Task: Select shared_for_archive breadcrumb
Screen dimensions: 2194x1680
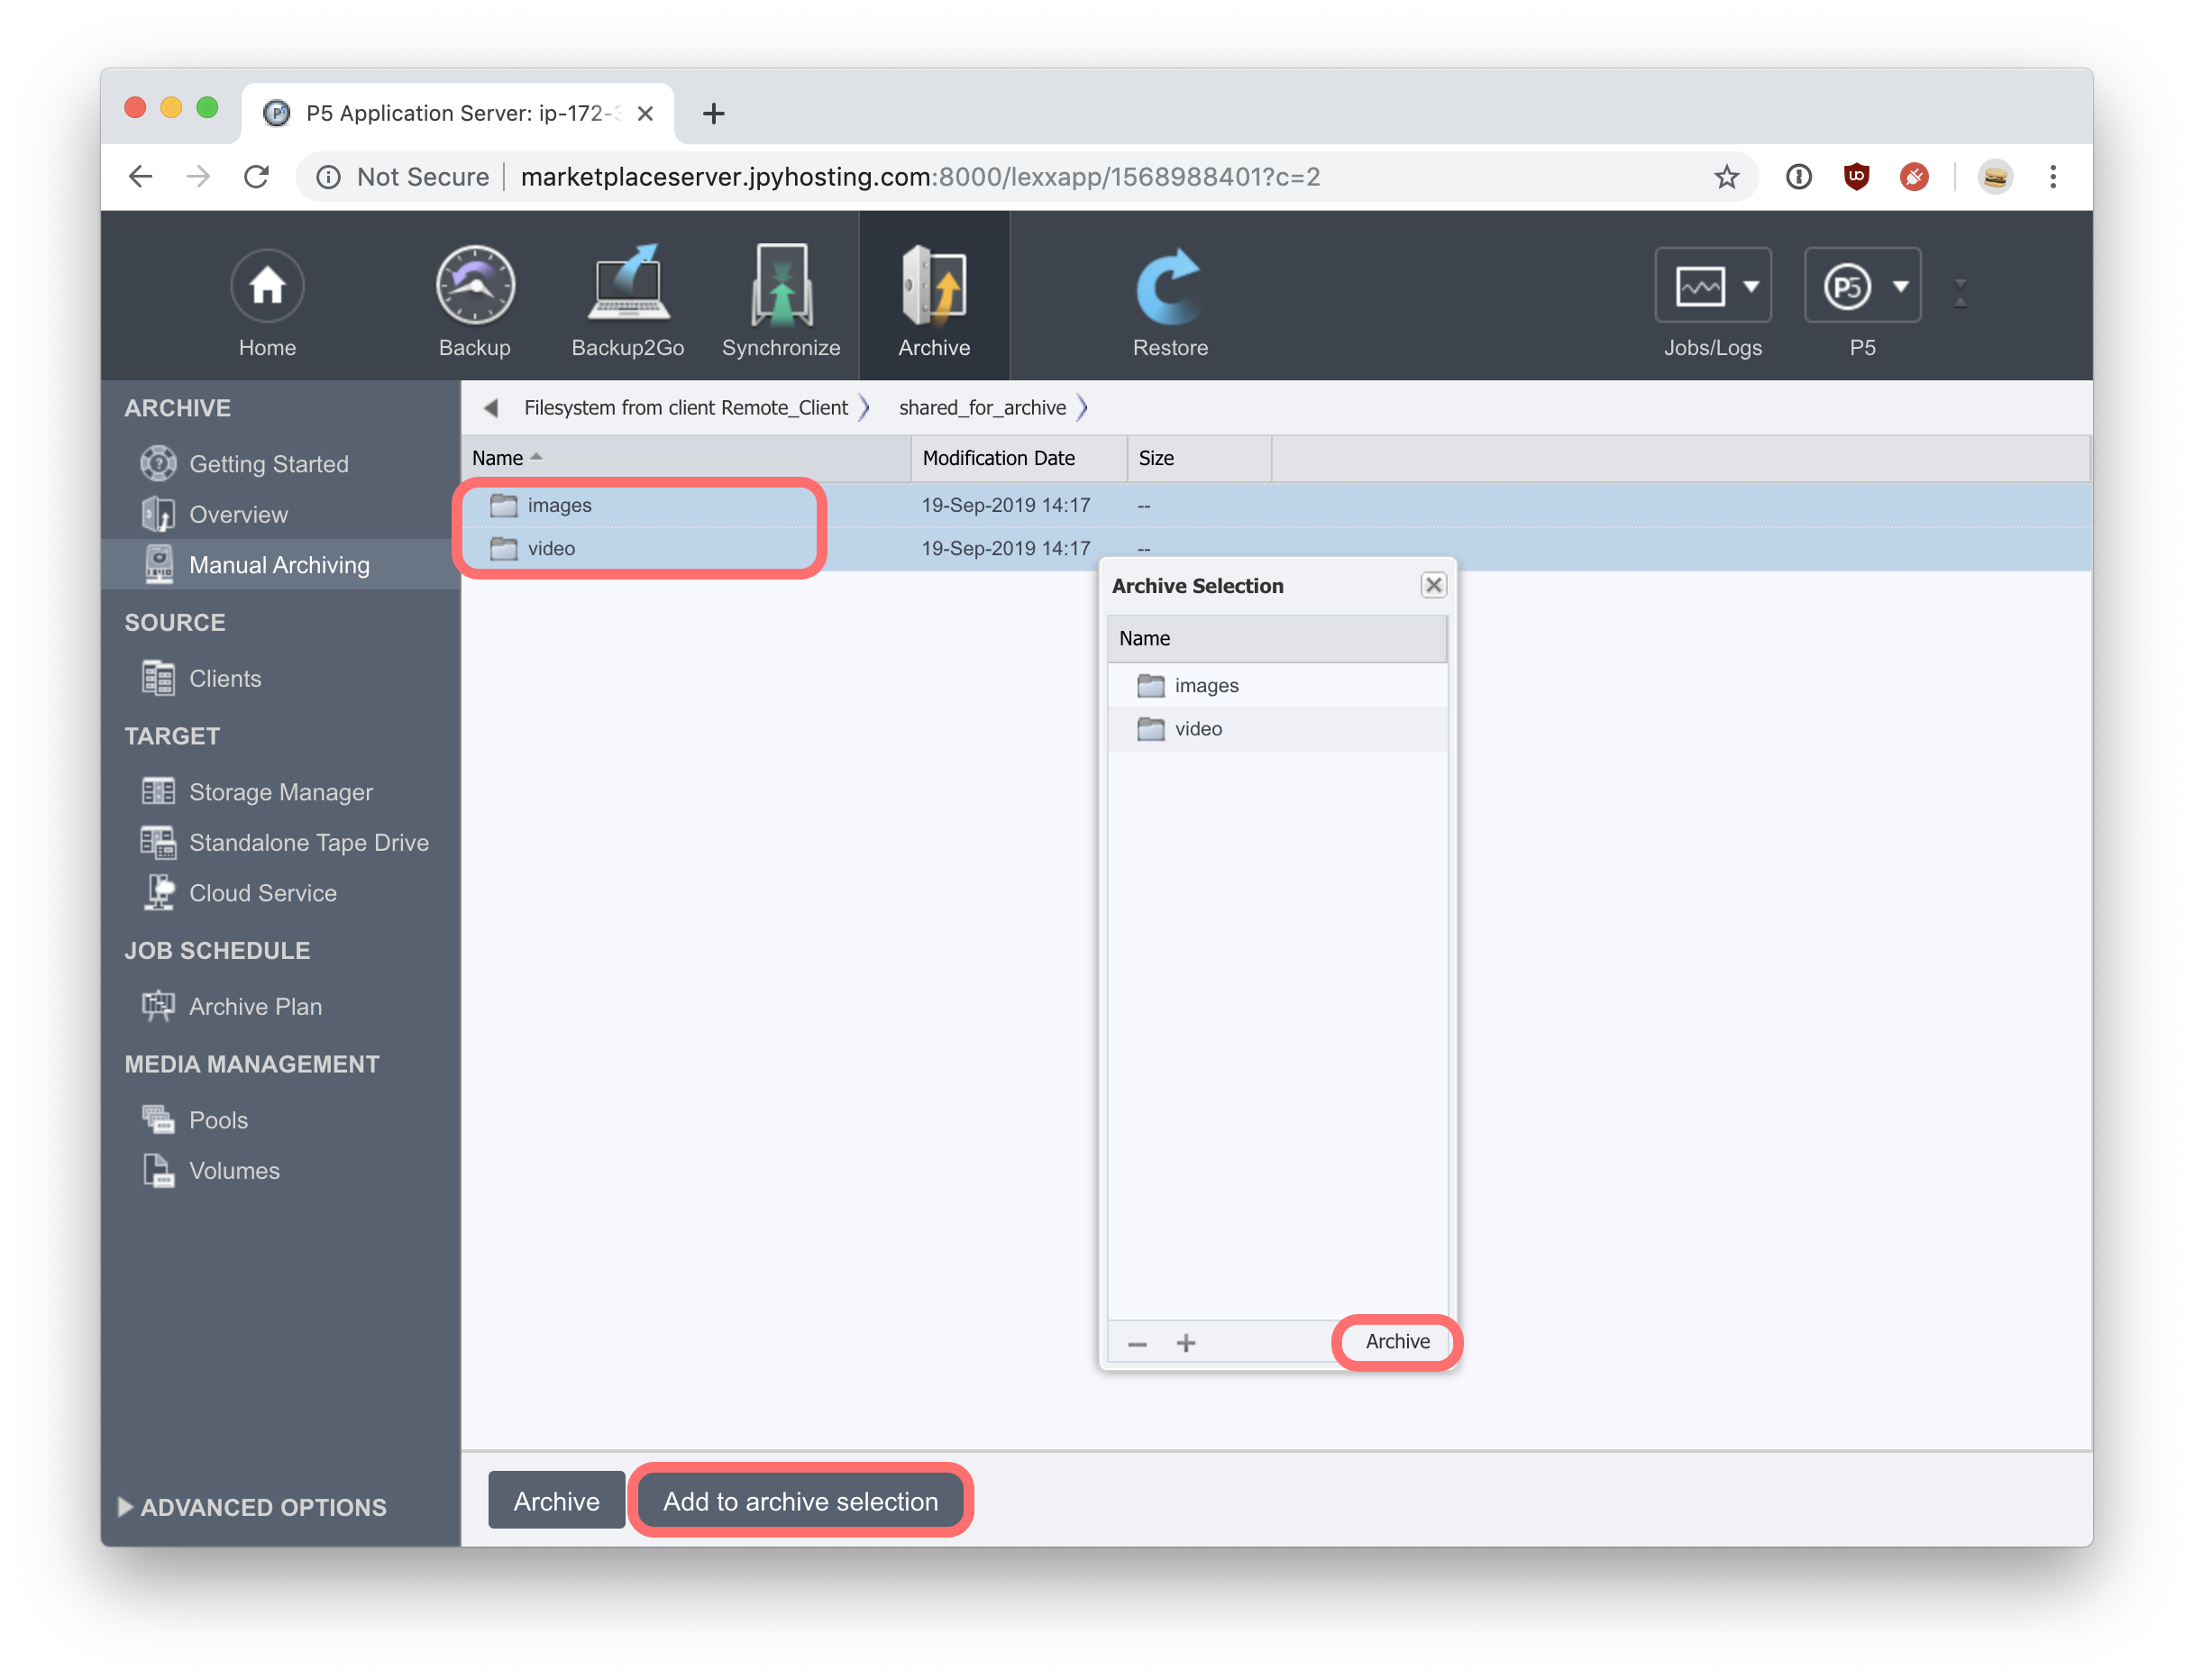Action: 982,408
